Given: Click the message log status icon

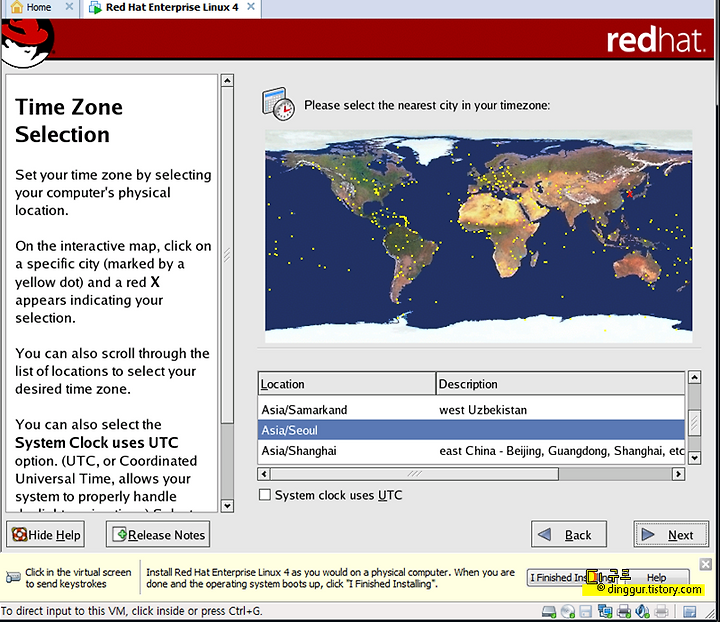Looking at the screenshot, I should [690, 611].
